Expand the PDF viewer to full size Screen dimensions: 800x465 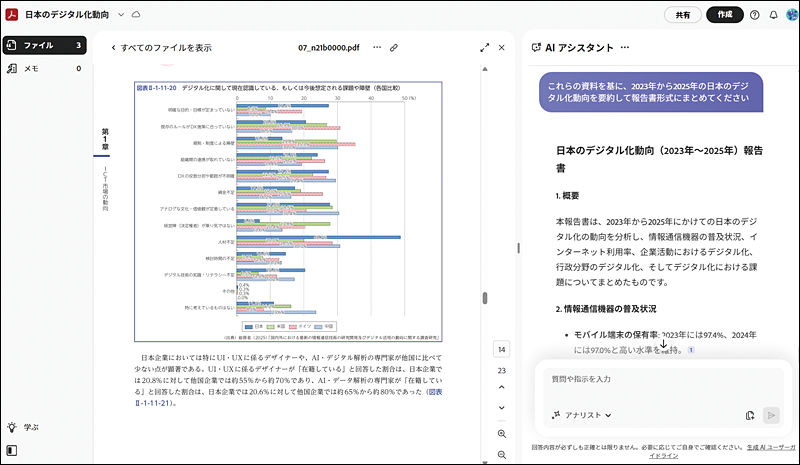tap(485, 47)
